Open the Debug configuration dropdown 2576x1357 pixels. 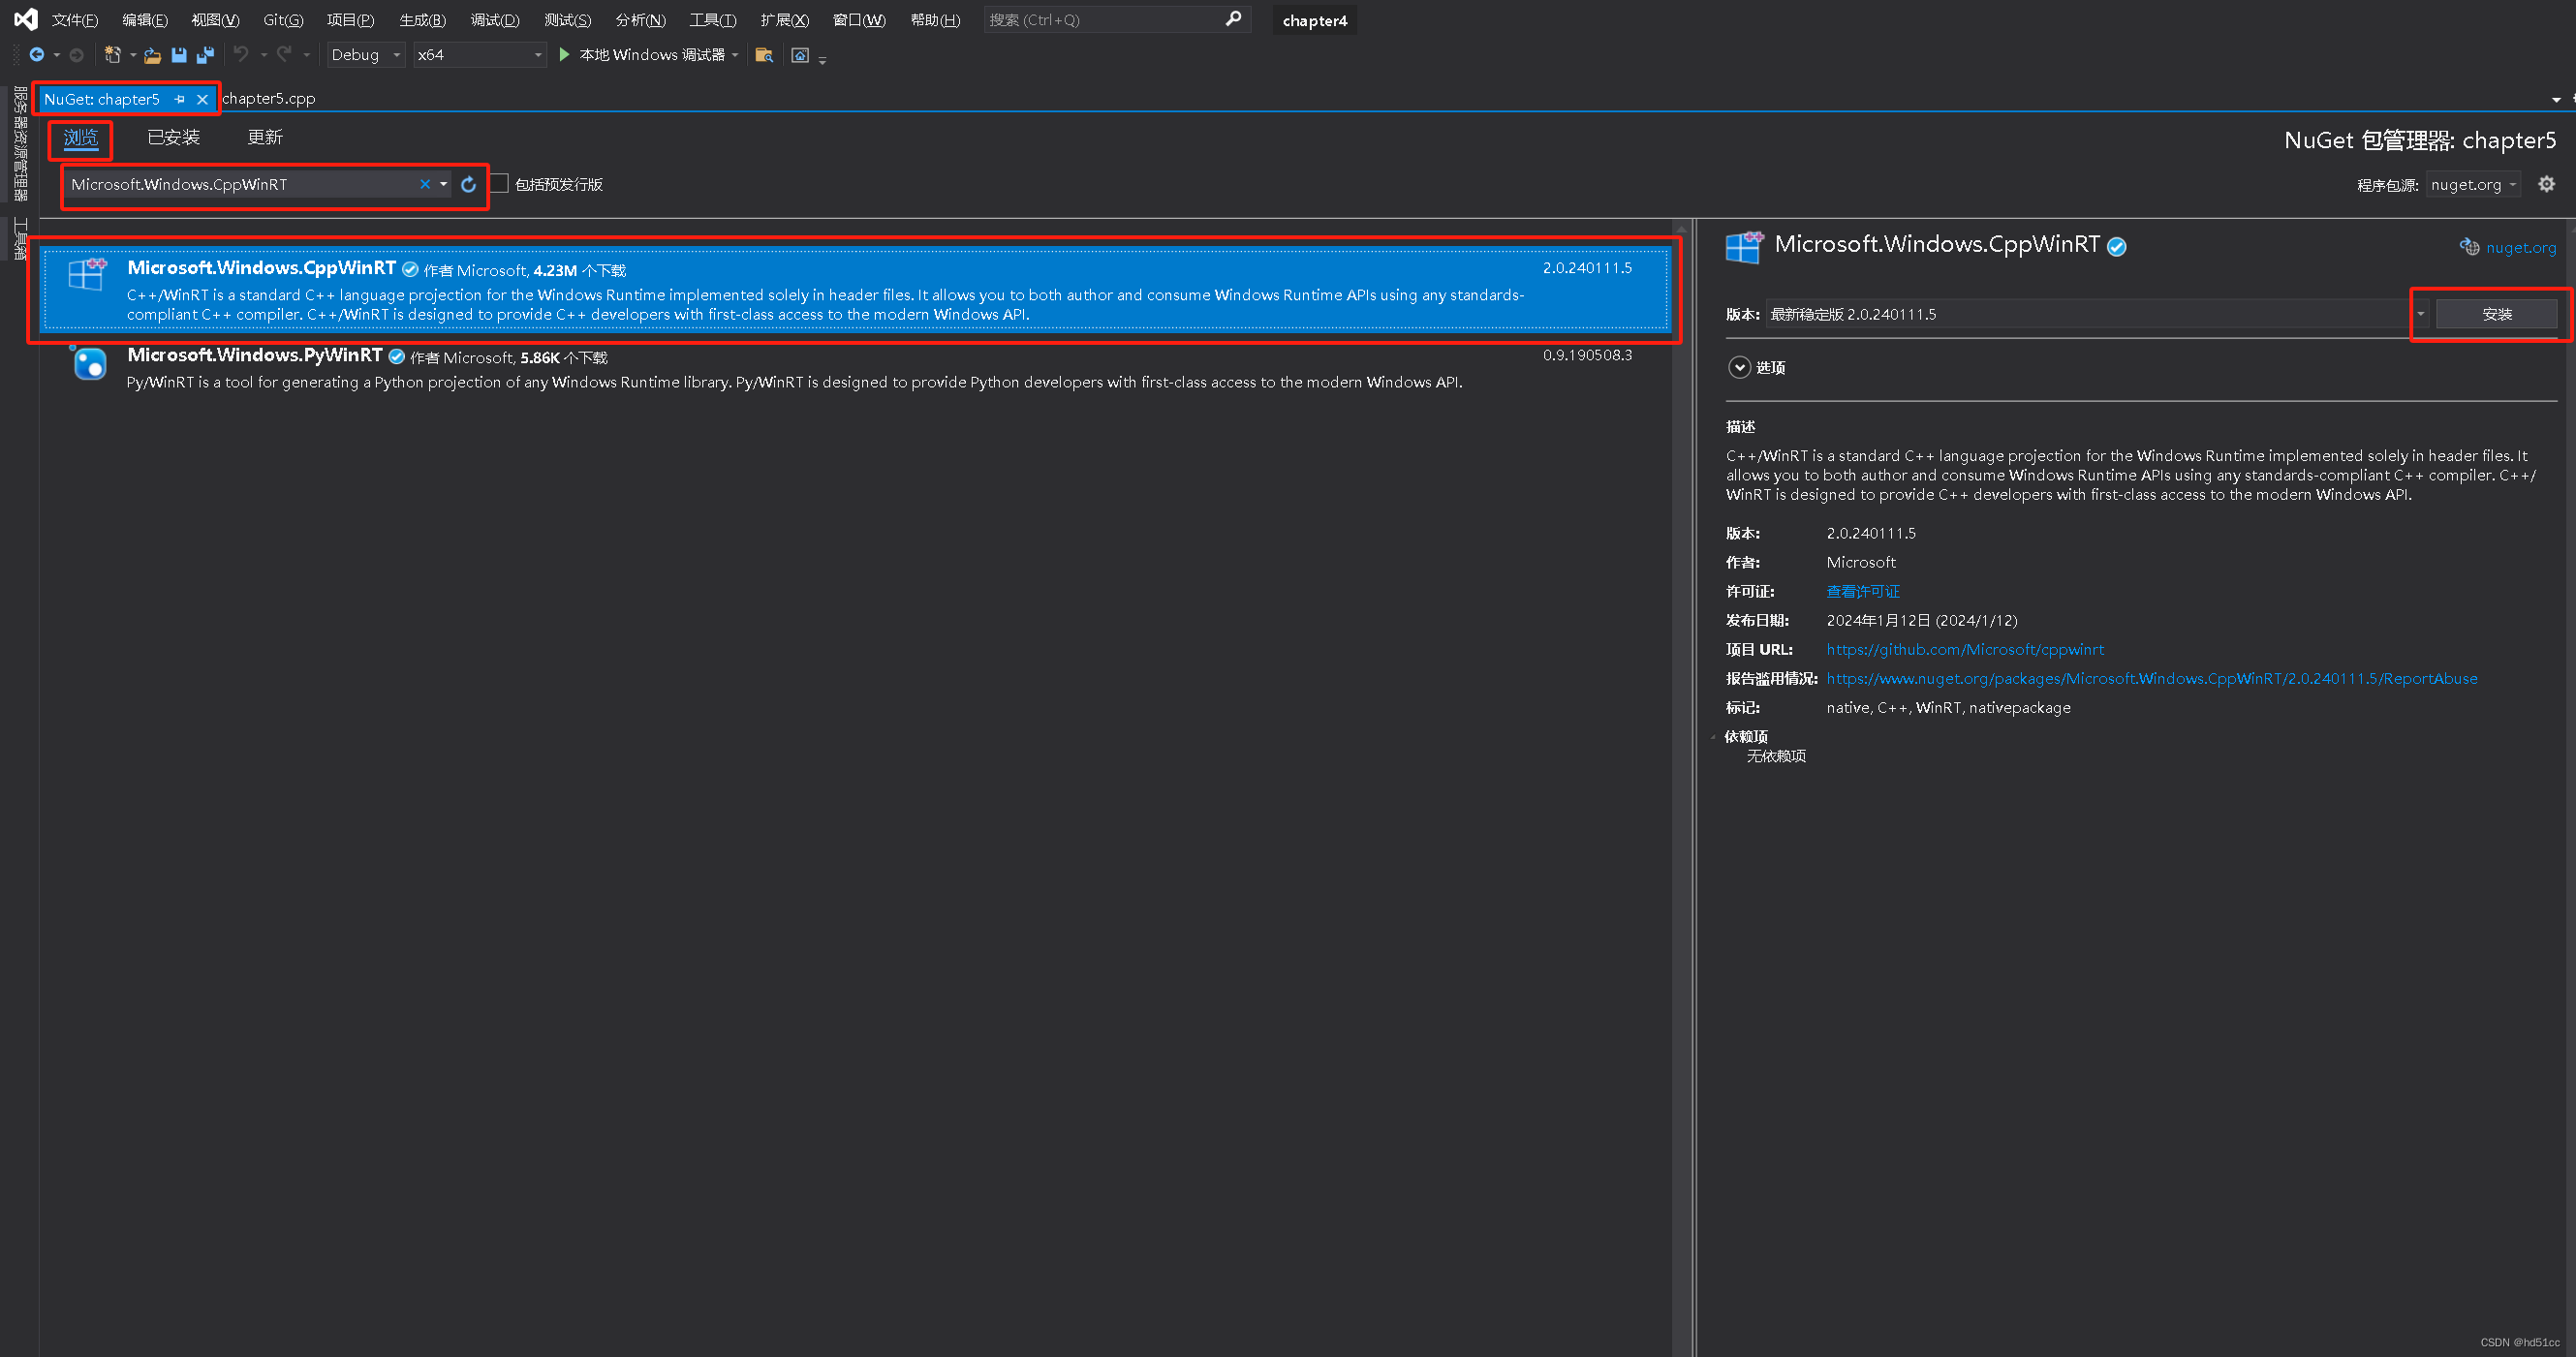point(365,55)
